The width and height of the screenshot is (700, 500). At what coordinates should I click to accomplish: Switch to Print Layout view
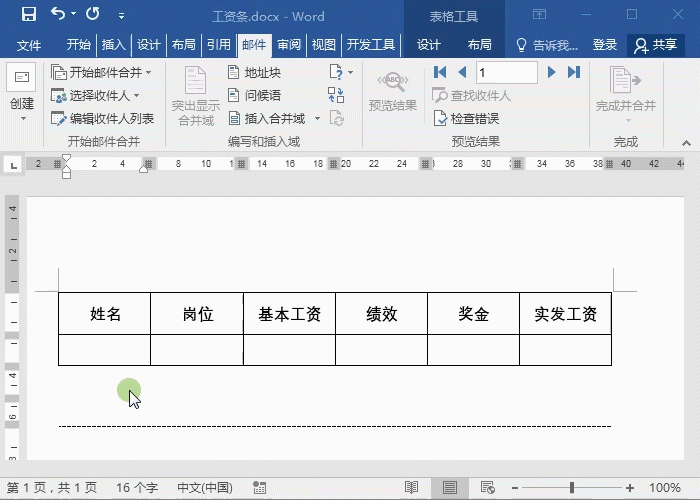coord(450,488)
